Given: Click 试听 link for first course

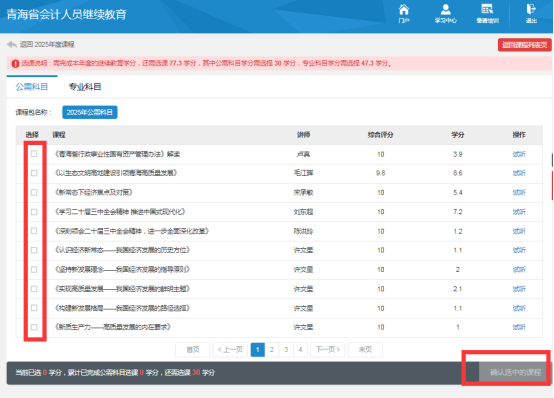Looking at the screenshot, I should click(x=519, y=154).
